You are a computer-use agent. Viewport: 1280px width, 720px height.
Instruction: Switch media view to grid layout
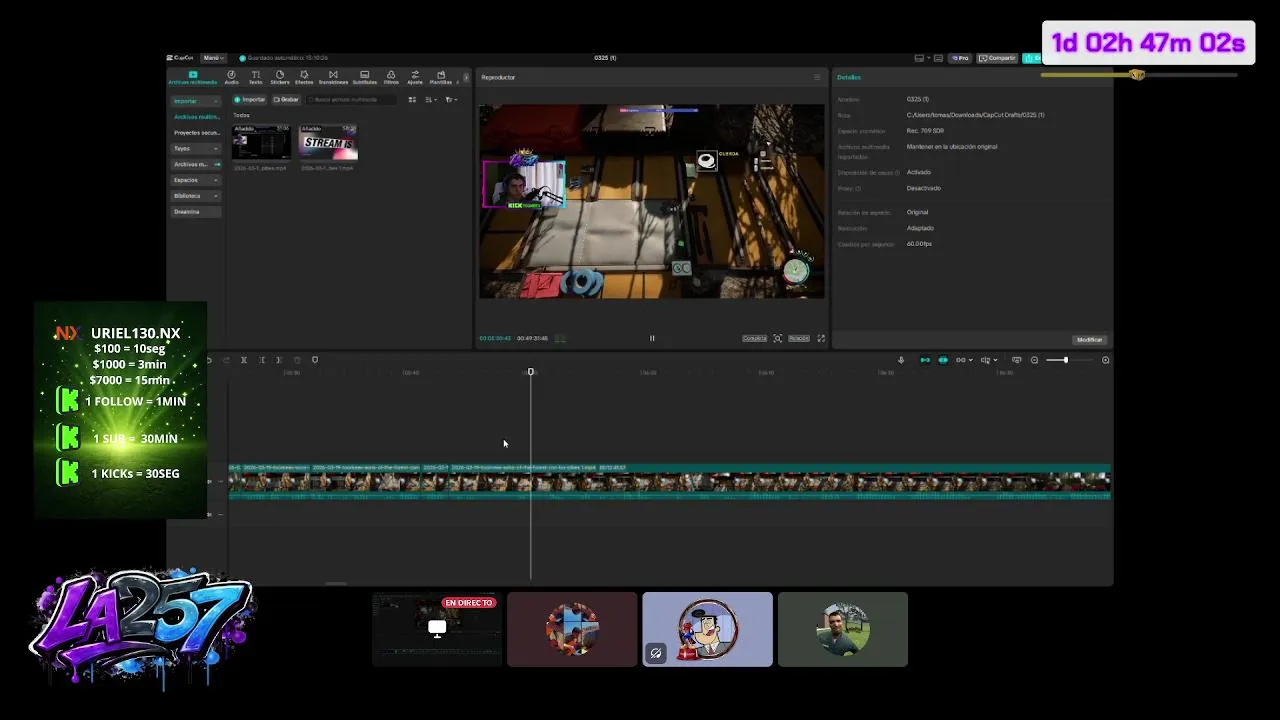(x=412, y=99)
